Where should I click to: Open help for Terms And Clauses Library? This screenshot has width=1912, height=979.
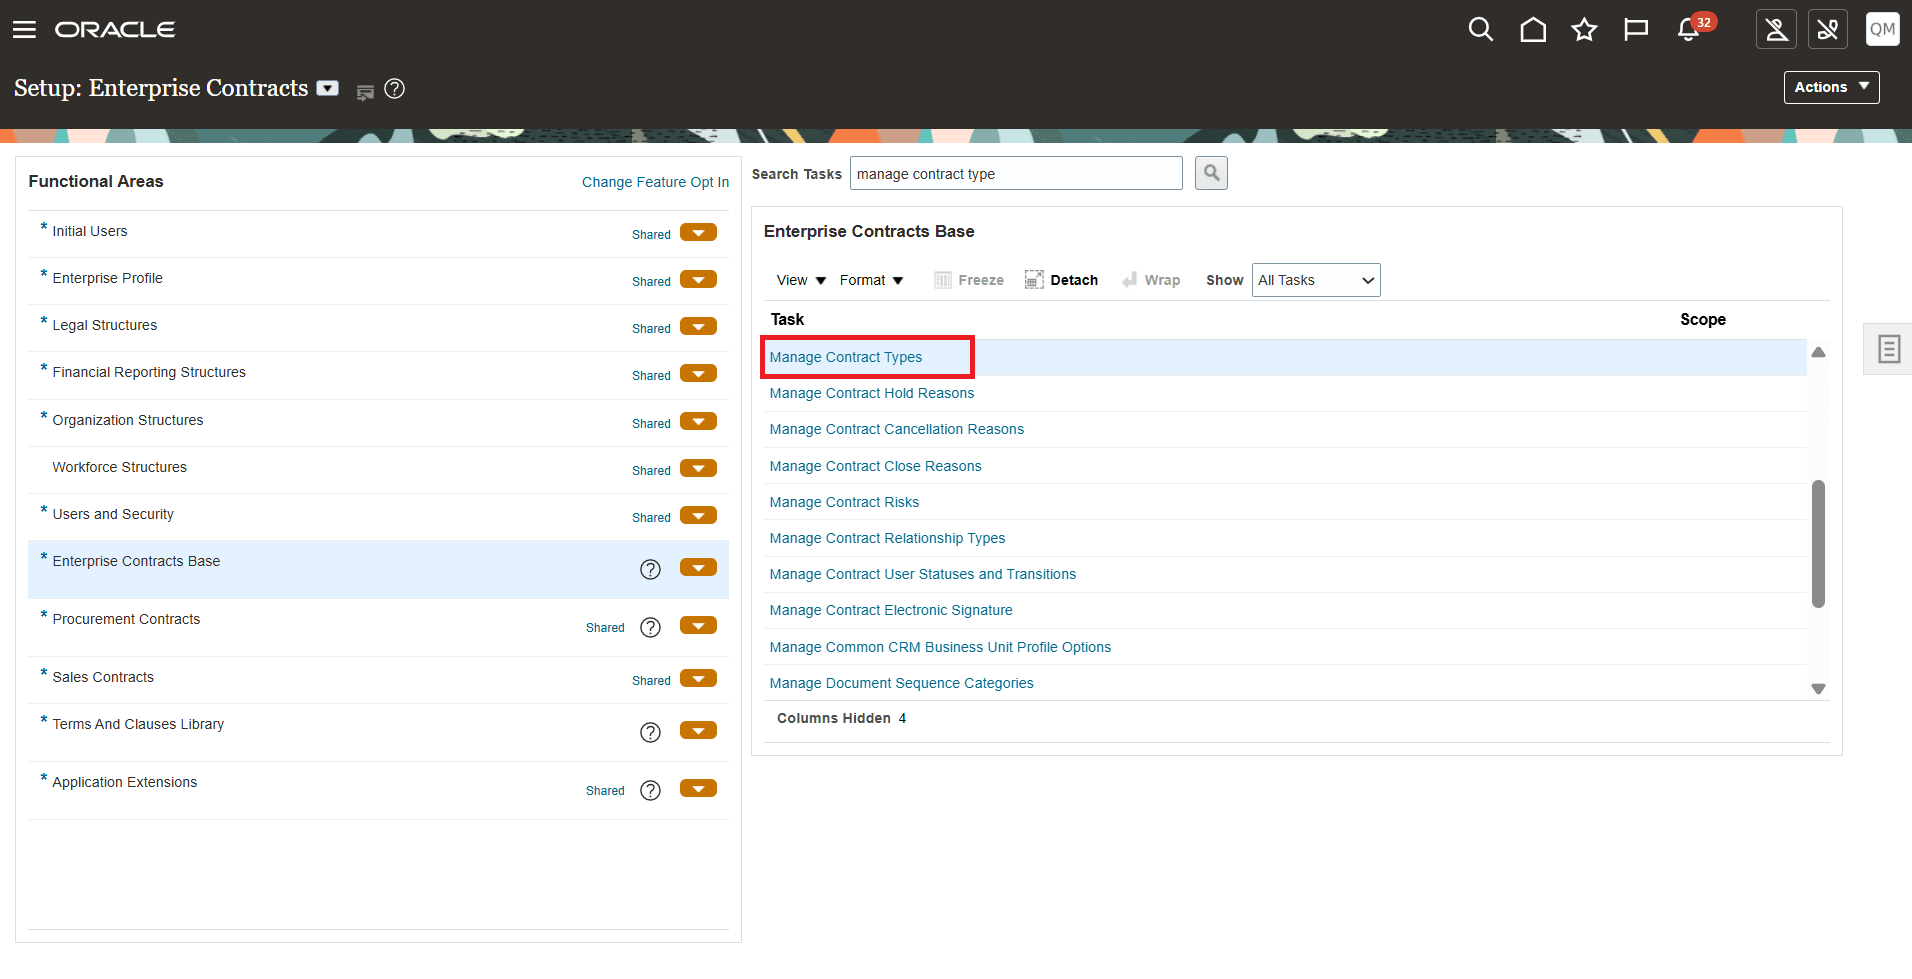[x=650, y=732]
